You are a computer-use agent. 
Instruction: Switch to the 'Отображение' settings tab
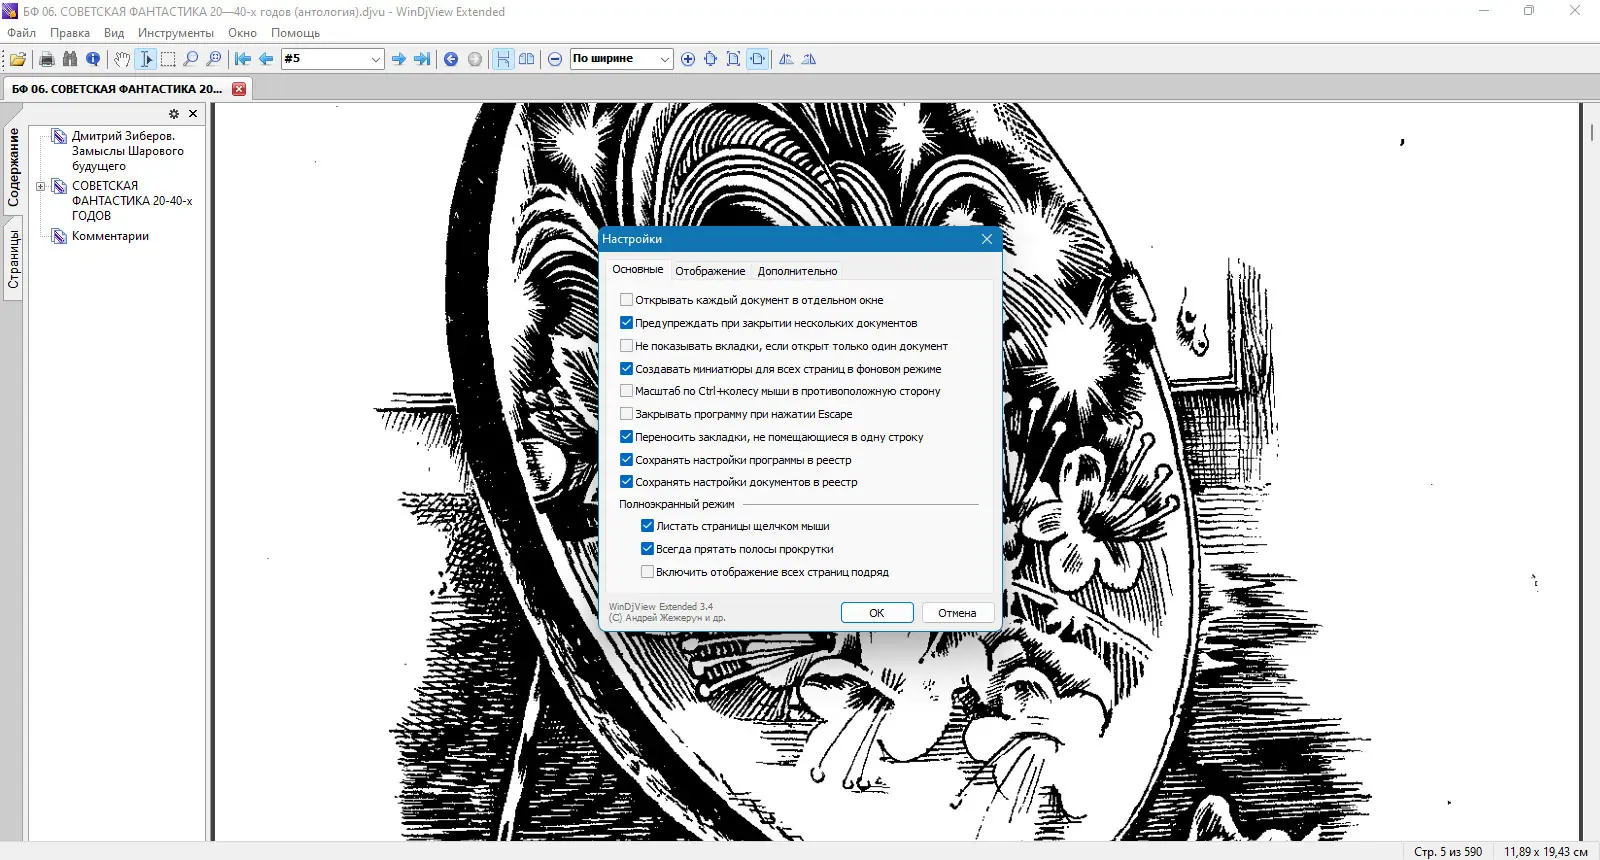click(710, 271)
